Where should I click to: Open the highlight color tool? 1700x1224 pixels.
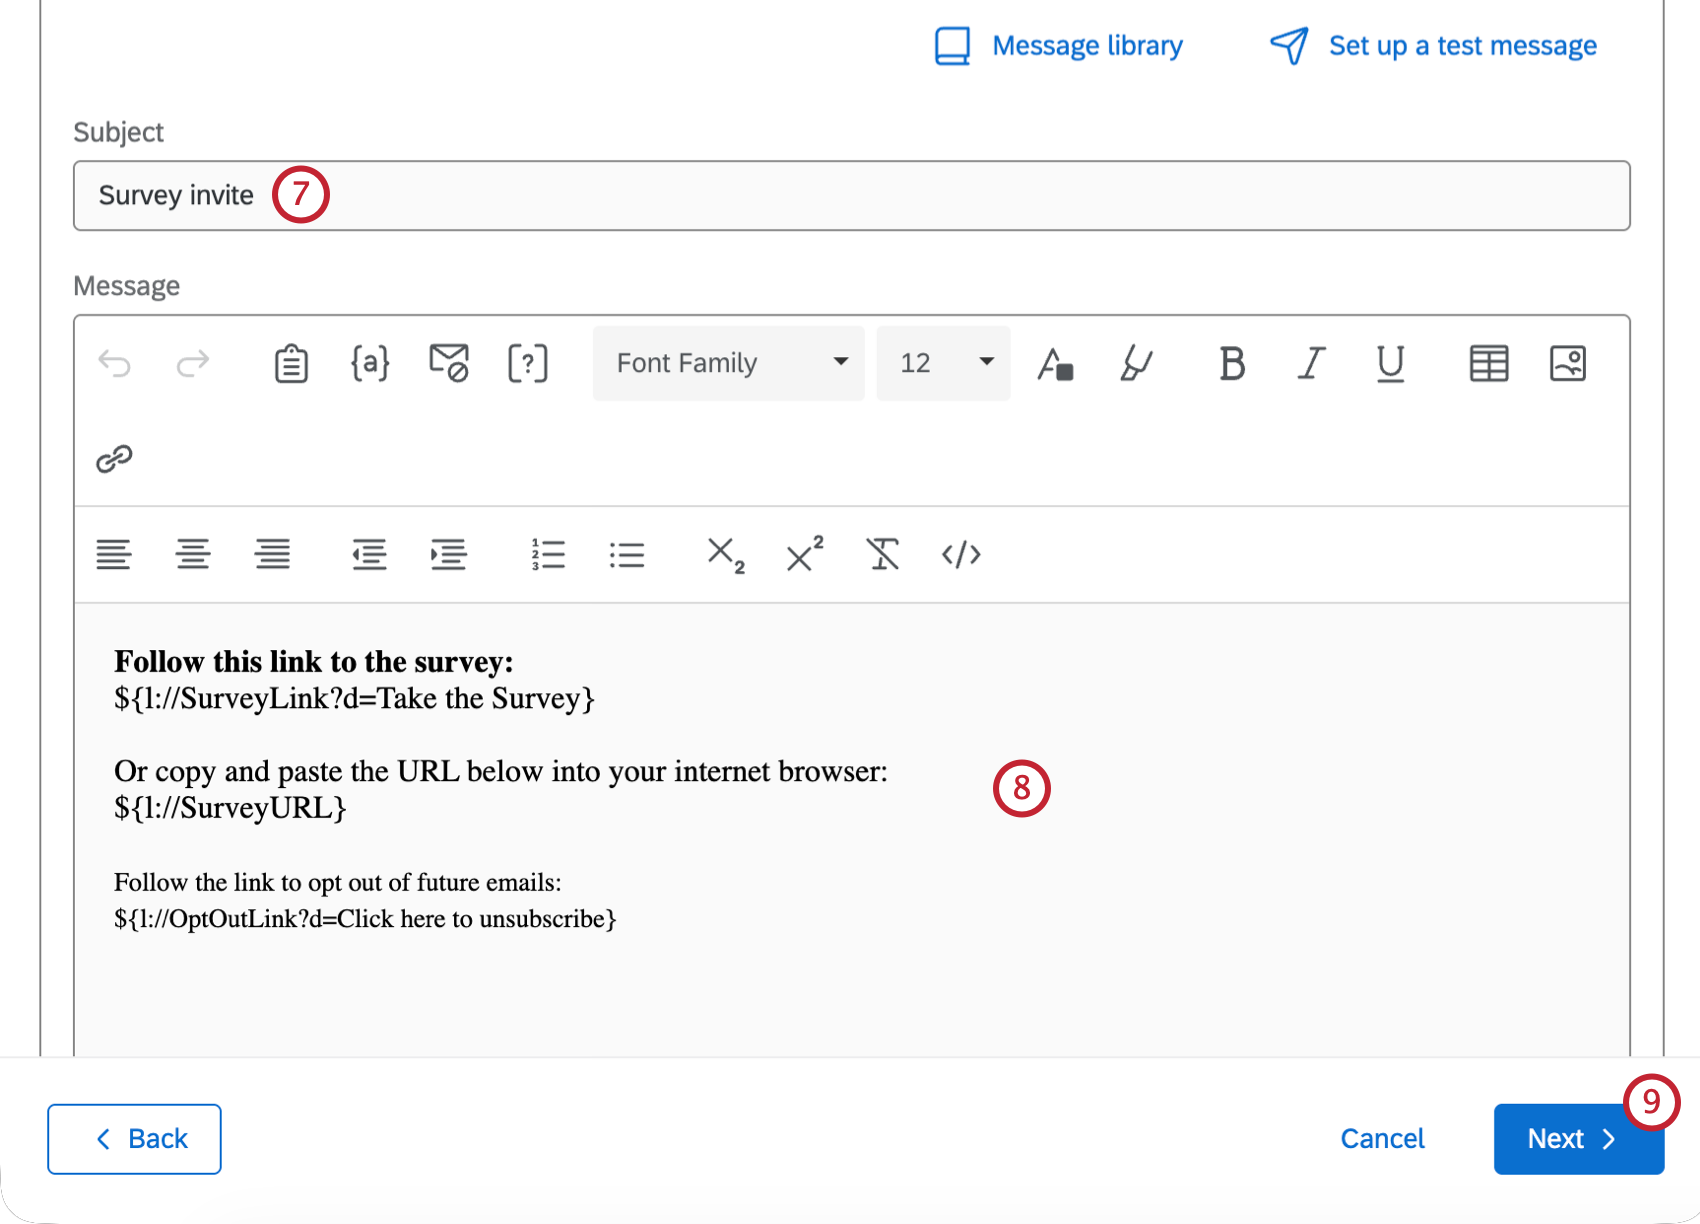(x=1136, y=363)
